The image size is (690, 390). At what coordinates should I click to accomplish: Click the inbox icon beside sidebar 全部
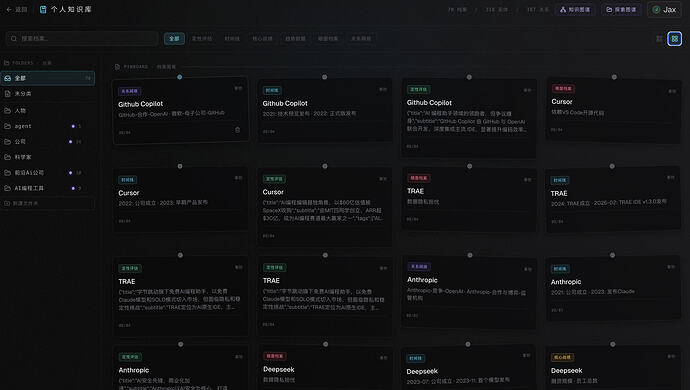pos(7,78)
